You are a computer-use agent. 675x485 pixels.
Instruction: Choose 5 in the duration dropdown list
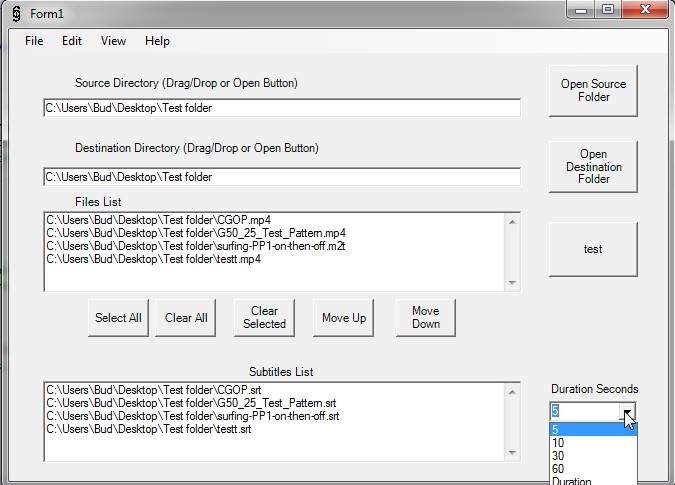click(593, 429)
